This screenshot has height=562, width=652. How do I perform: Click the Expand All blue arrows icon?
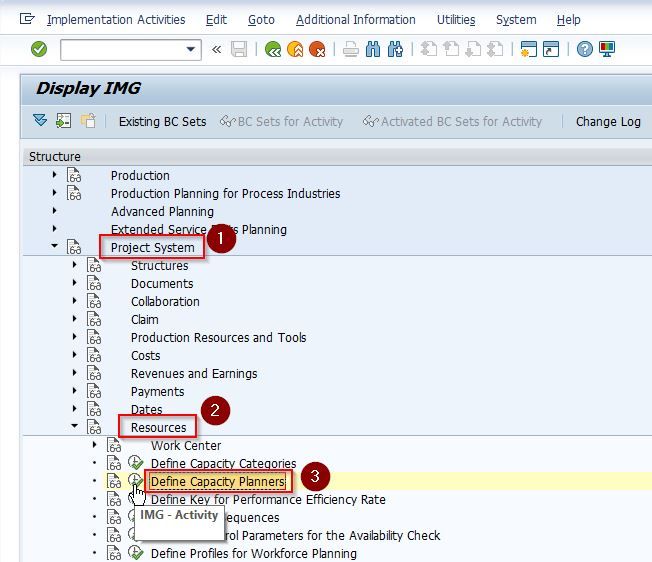pyautogui.click(x=40, y=121)
